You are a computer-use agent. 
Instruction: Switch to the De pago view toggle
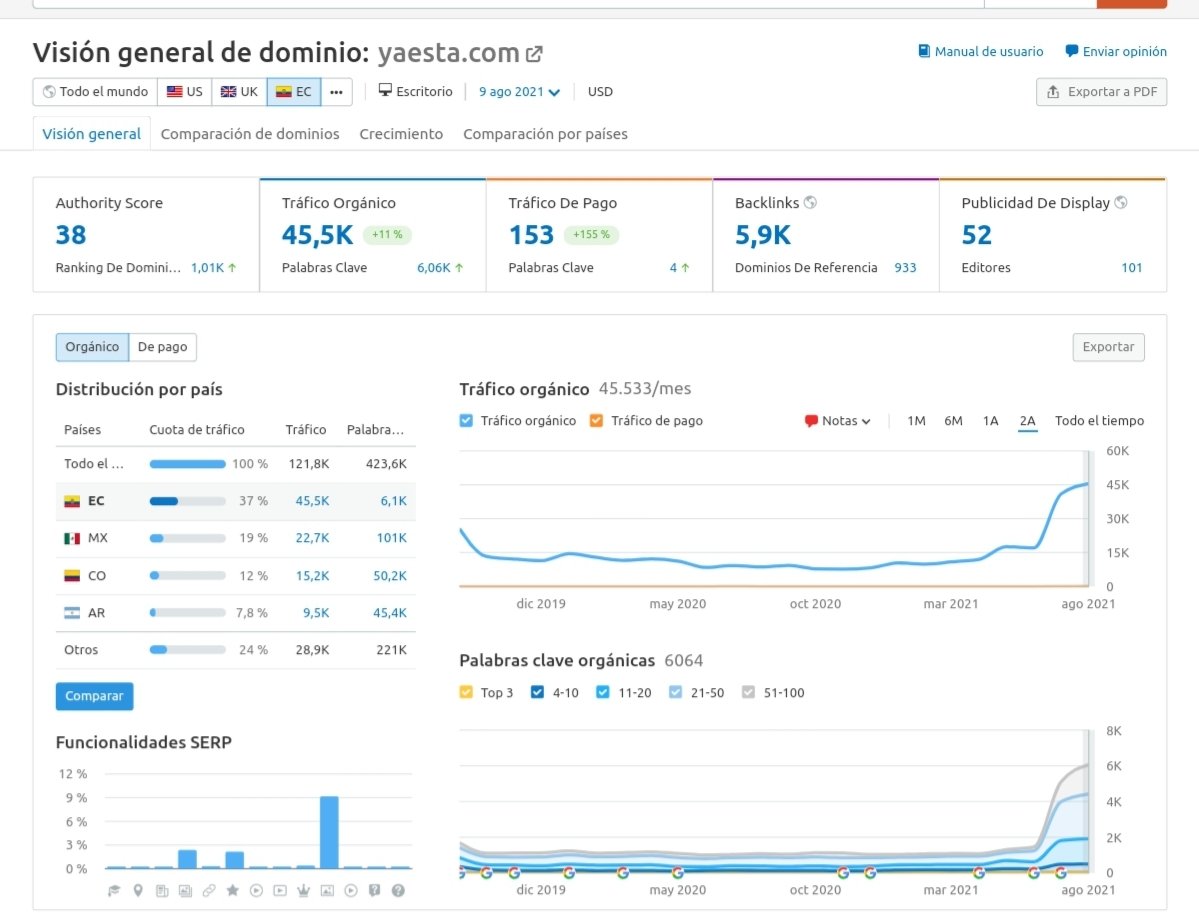coord(162,347)
